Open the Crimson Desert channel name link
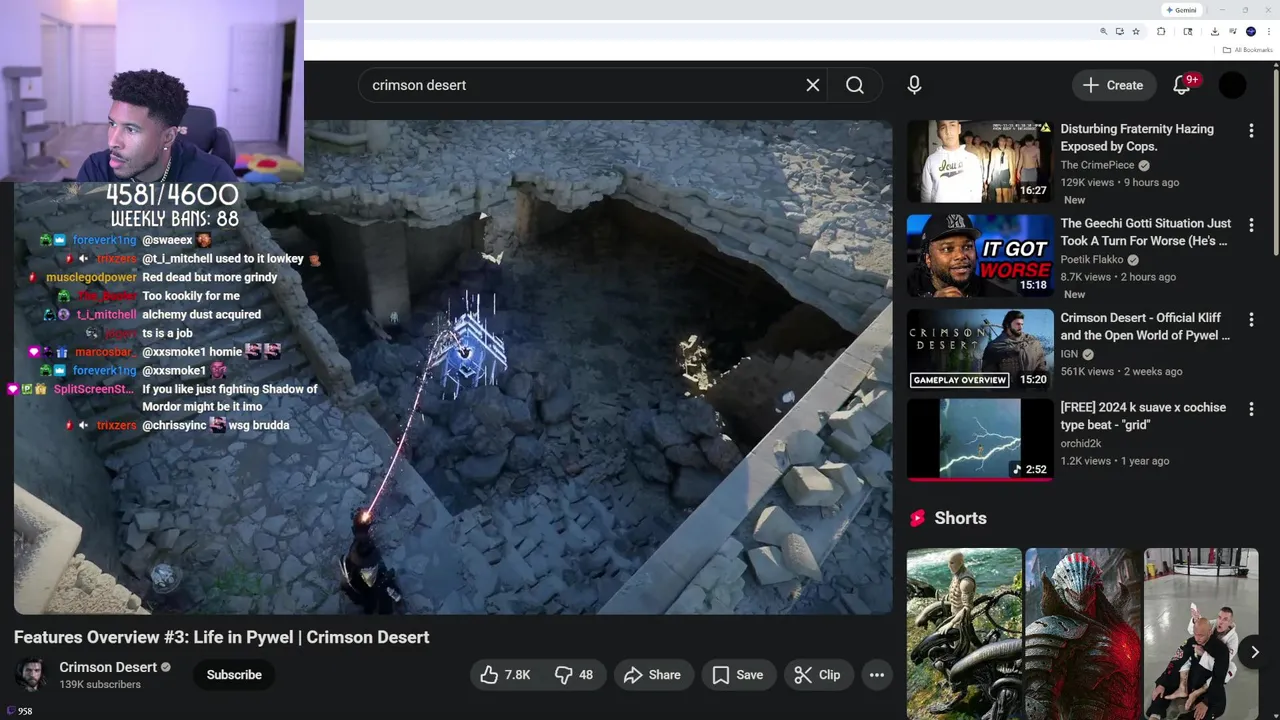Image resolution: width=1280 pixels, height=720 pixels. [108, 667]
